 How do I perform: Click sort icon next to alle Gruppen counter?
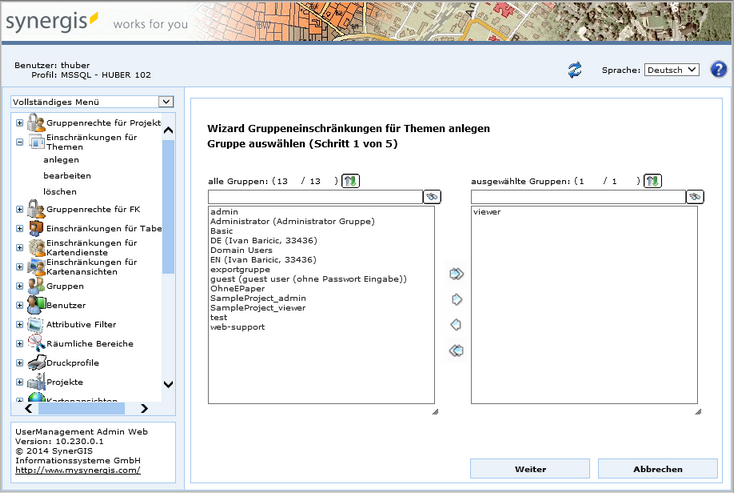pos(349,181)
